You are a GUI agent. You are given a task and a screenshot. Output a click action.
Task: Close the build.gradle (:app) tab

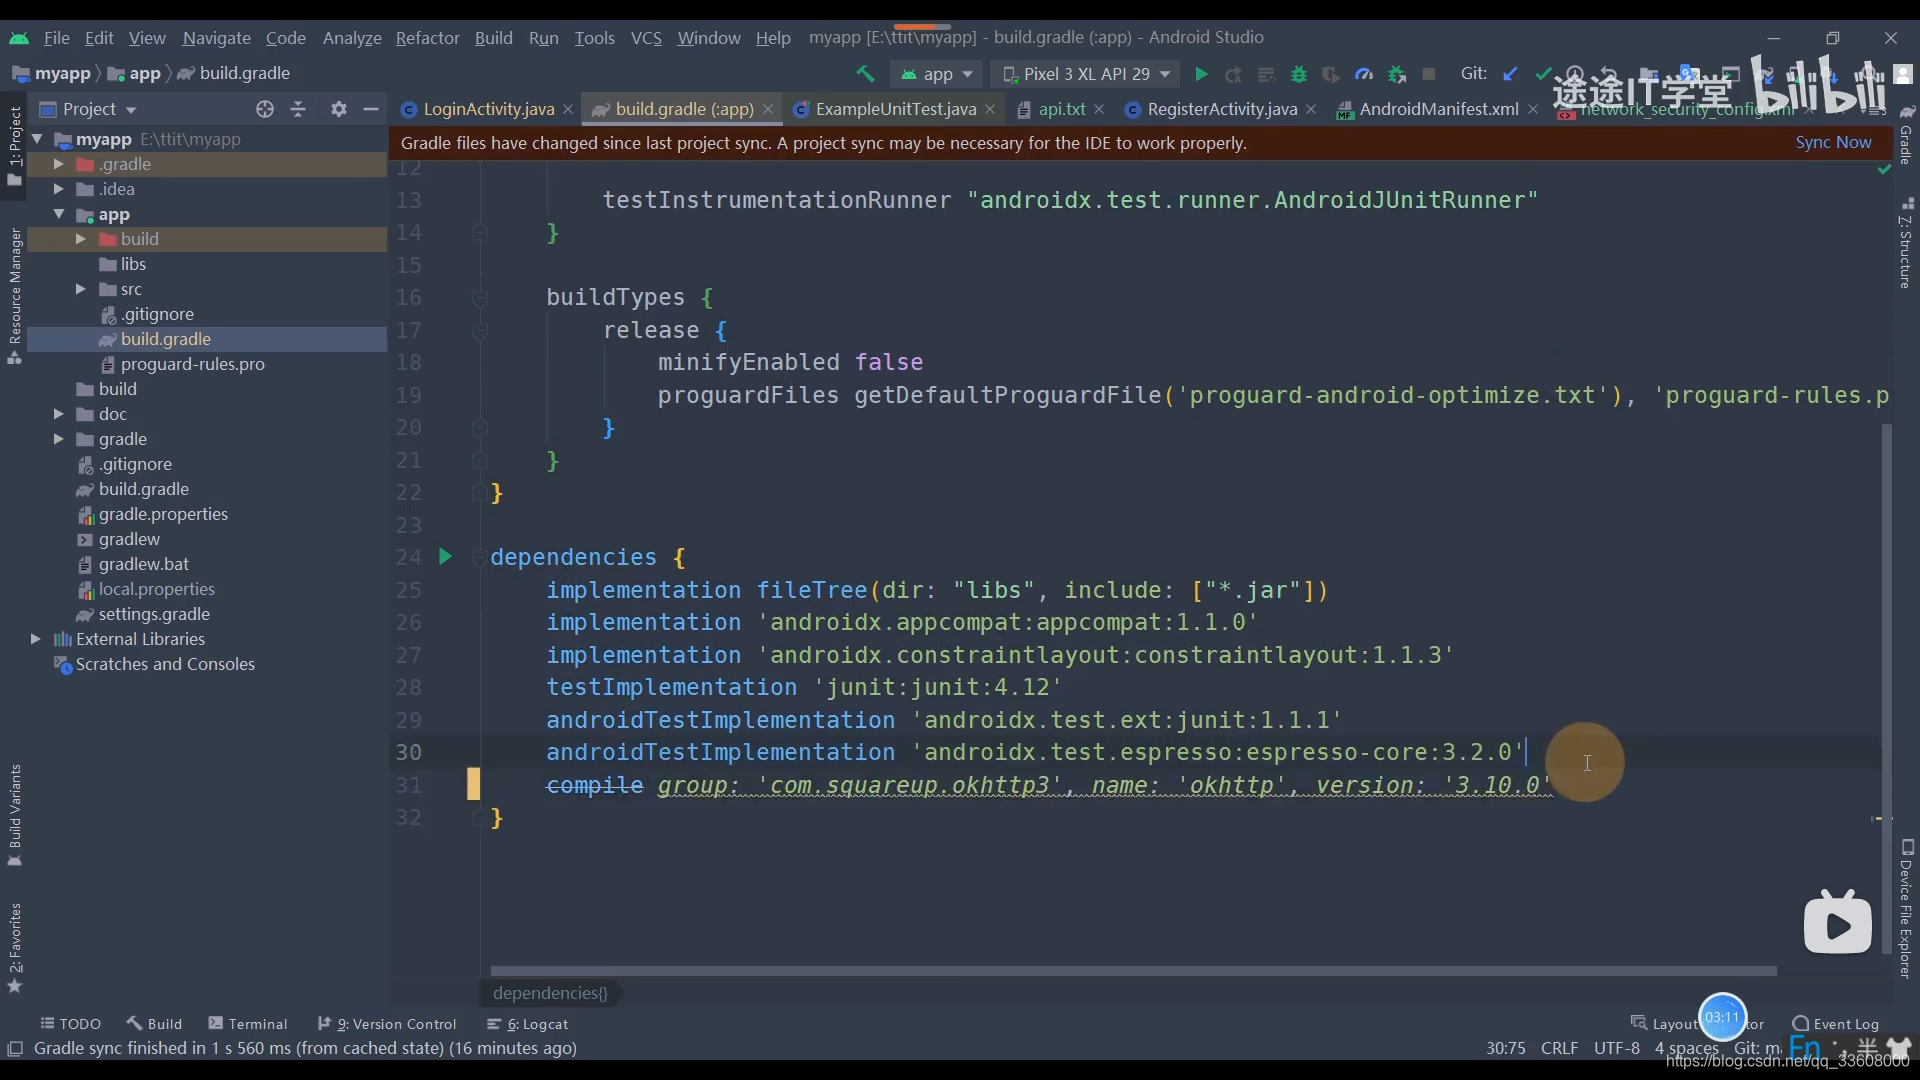coord(768,109)
